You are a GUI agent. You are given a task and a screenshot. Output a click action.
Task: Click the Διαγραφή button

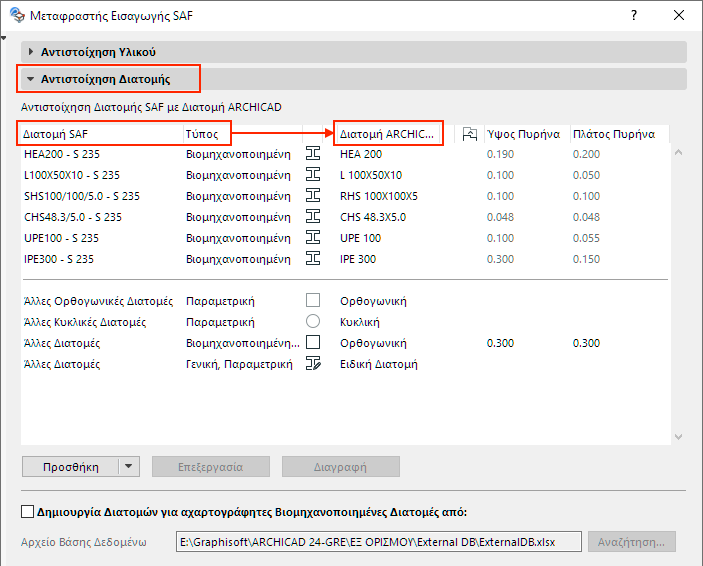pyautogui.click(x=341, y=466)
